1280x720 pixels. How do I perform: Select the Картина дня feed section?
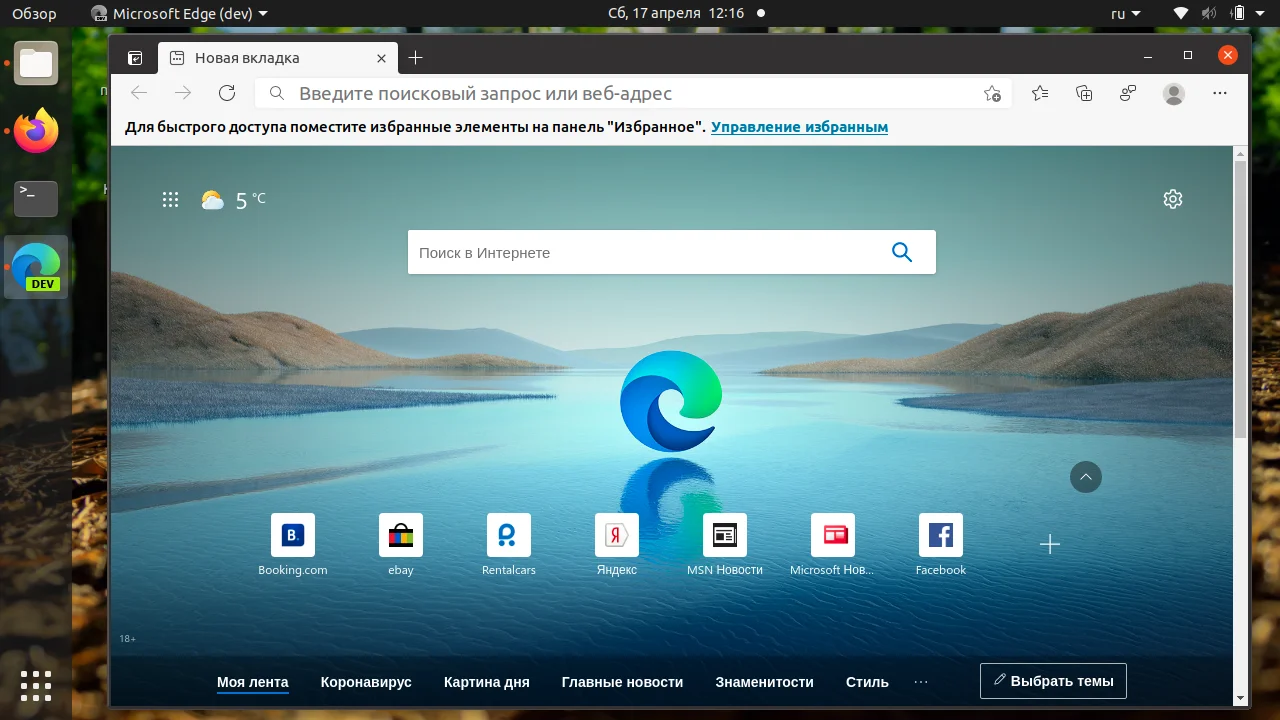click(x=487, y=682)
